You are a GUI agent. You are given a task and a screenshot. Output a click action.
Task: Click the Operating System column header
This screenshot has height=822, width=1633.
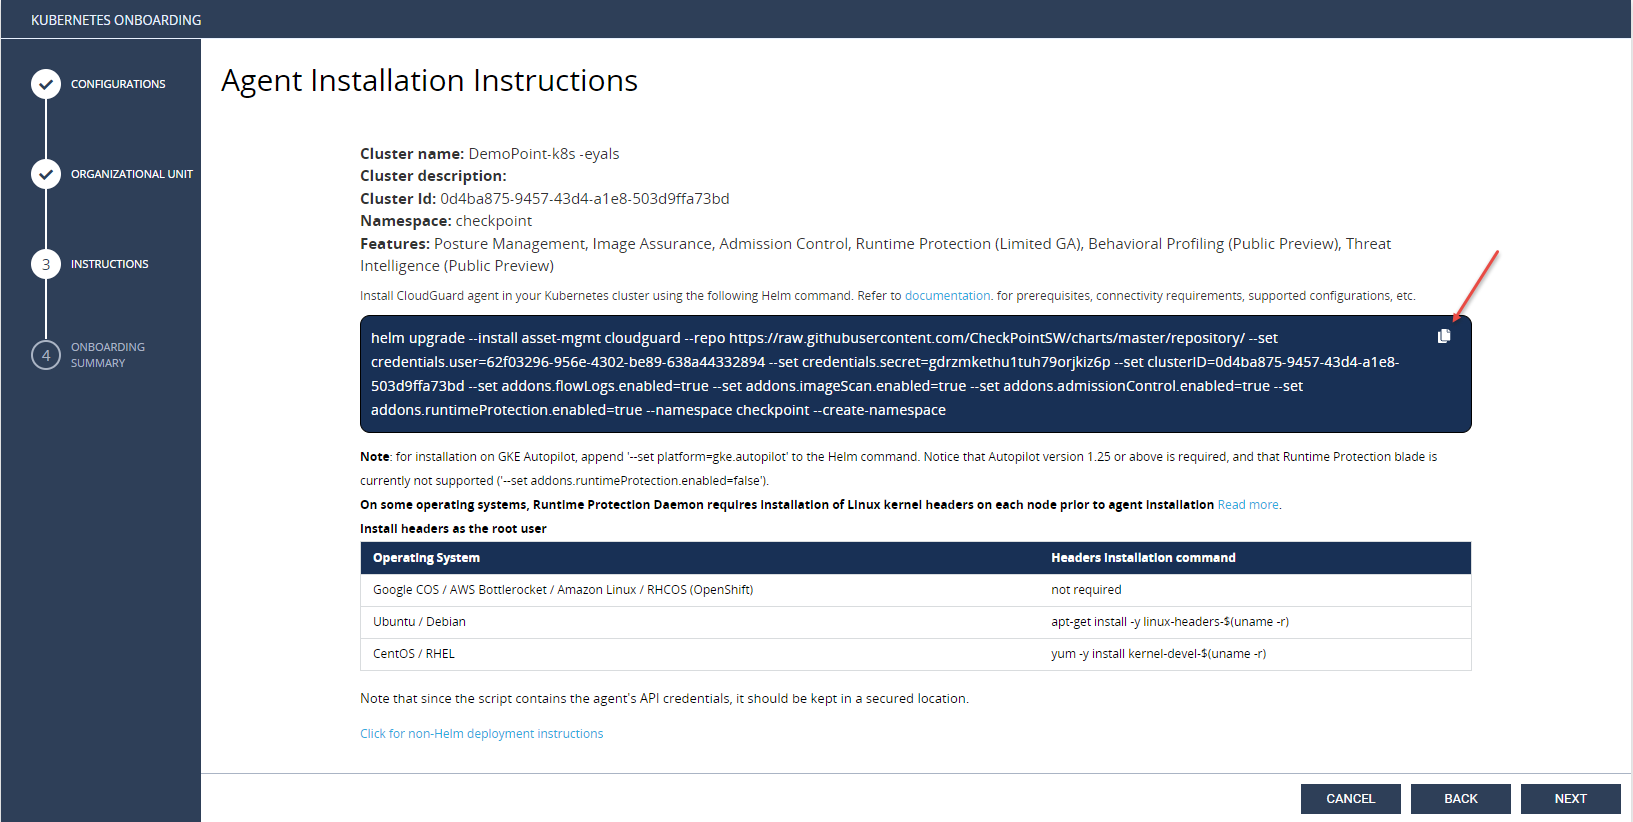[x=426, y=558]
